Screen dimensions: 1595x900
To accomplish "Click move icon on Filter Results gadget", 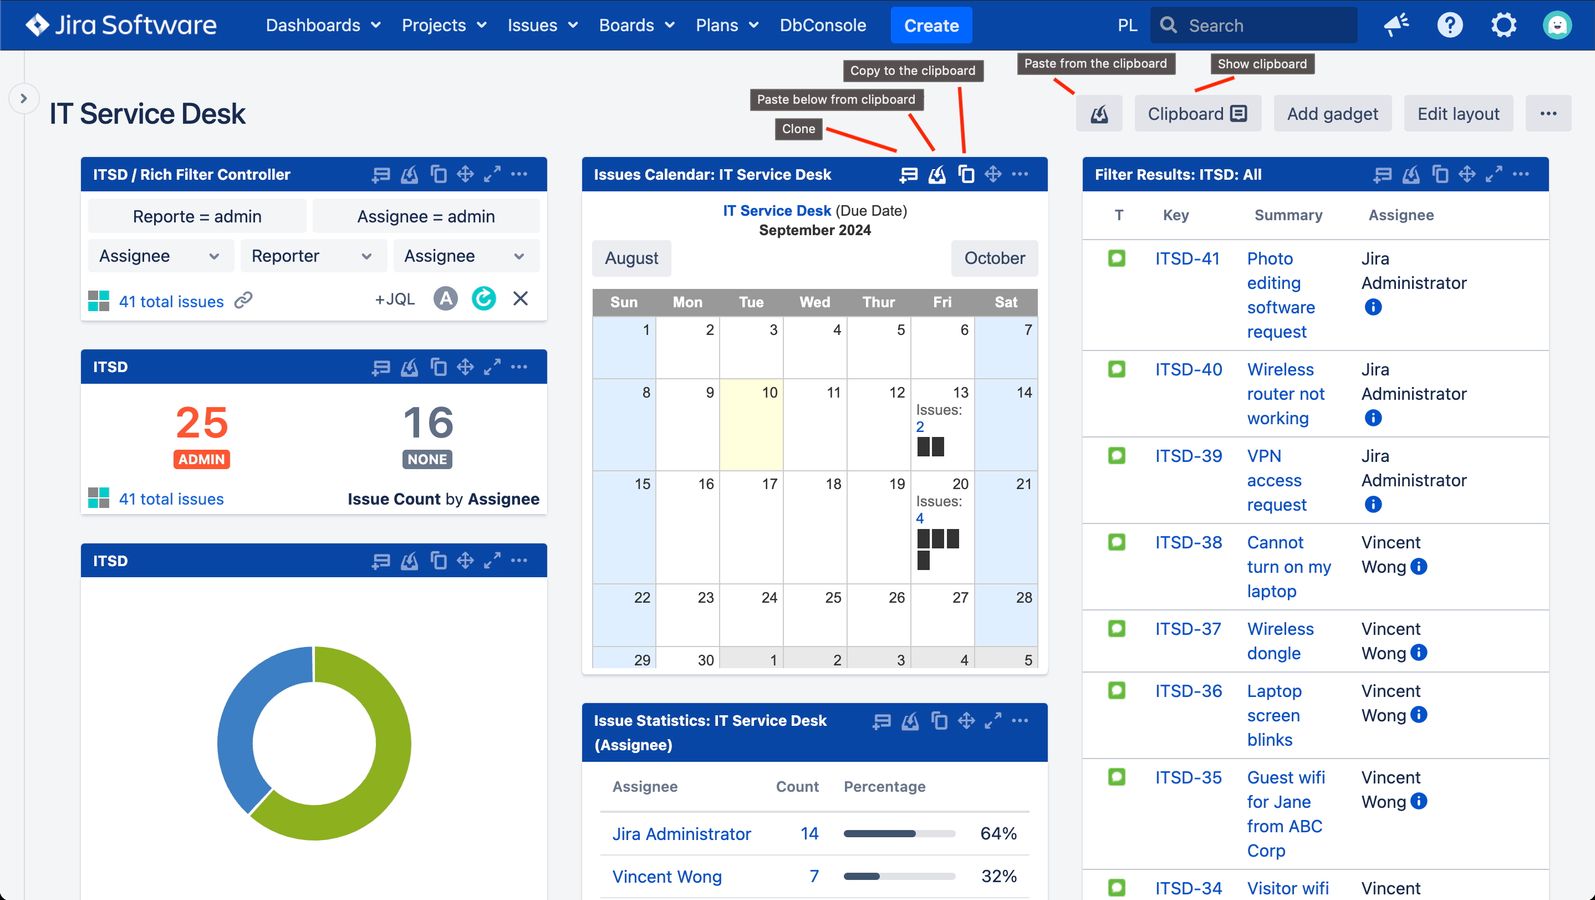I will click(x=1467, y=174).
